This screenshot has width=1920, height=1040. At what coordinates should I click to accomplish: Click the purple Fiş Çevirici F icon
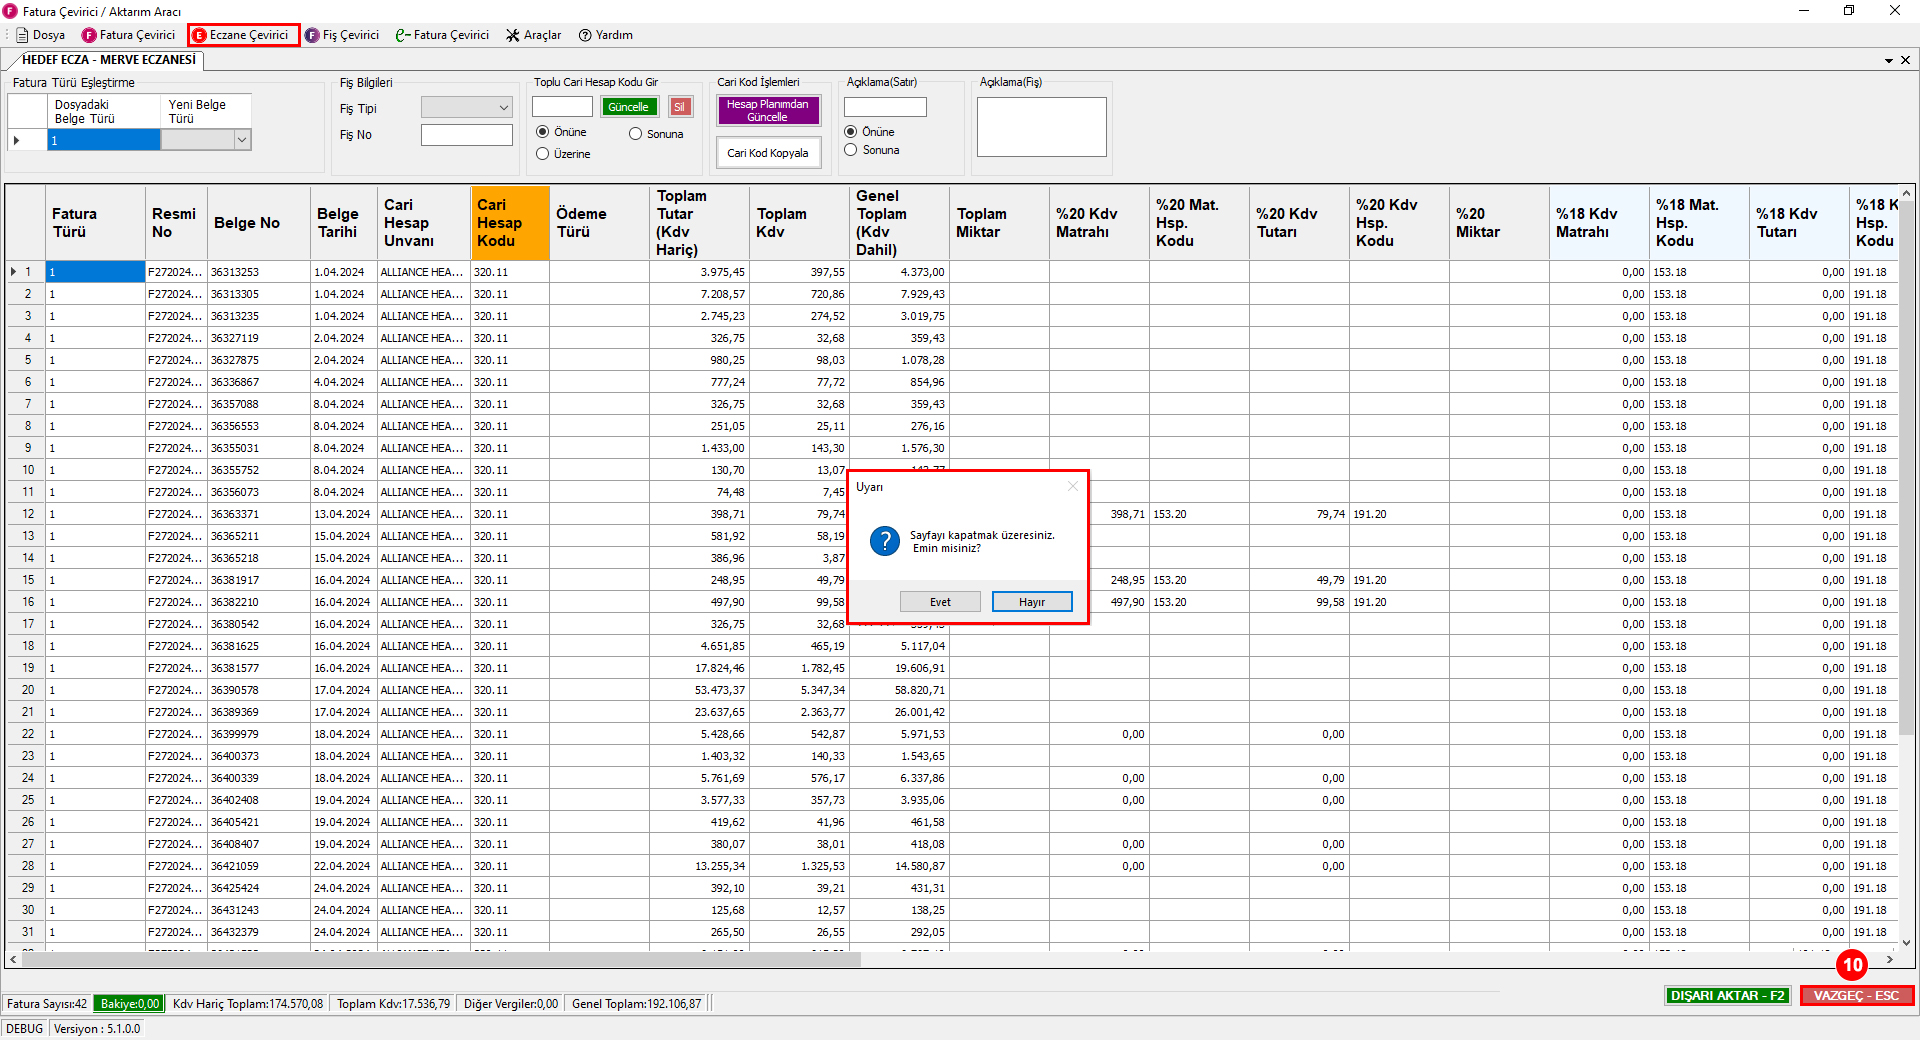pyautogui.click(x=312, y=35)
